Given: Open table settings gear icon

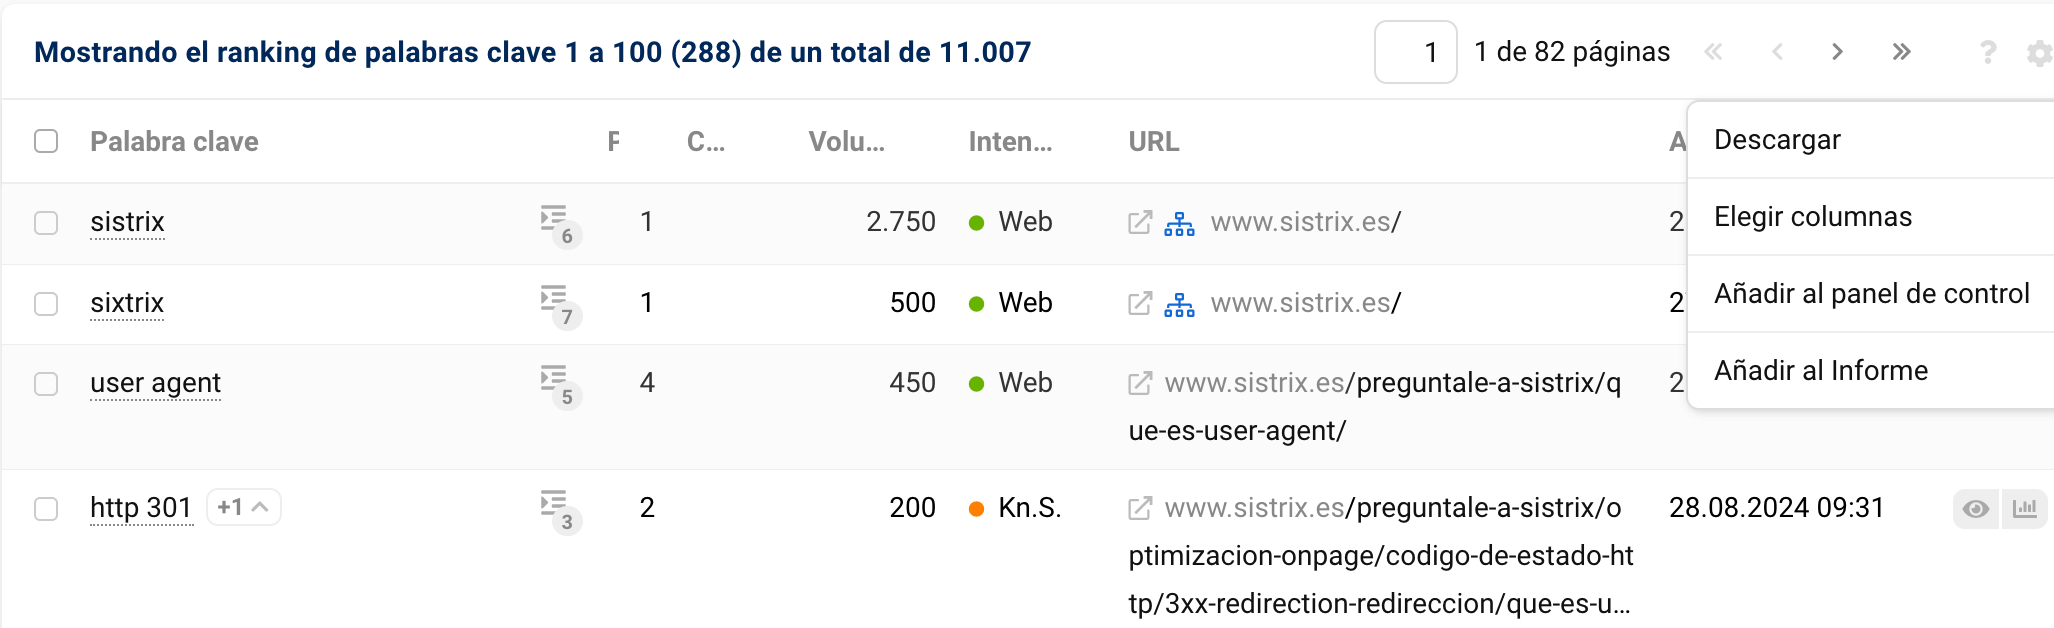Looking at the screenshot, I should pos(2038,53).
